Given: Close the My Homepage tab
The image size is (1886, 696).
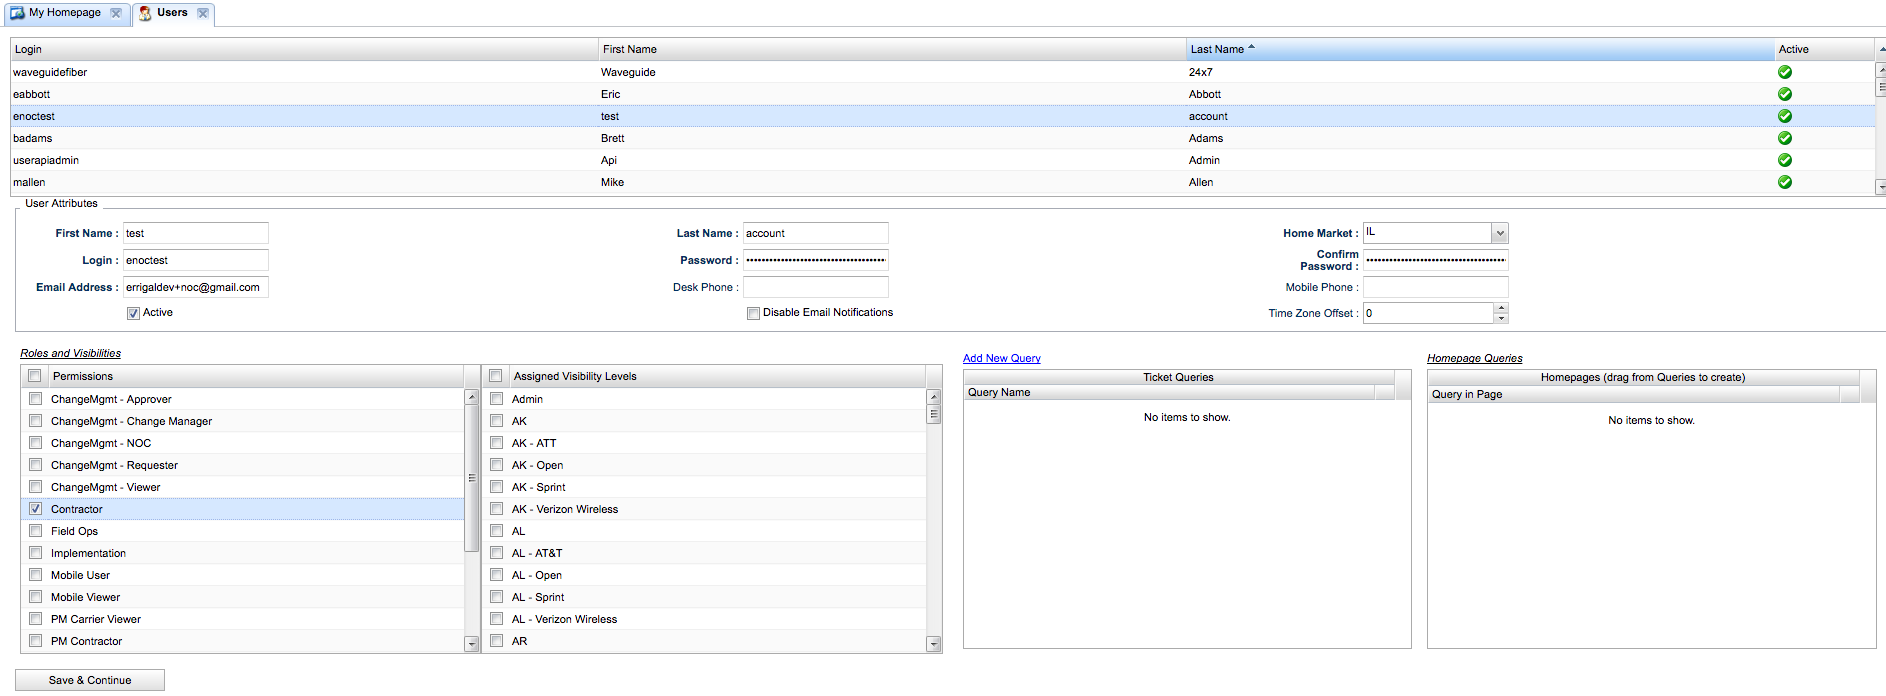Looking at the screenshot, I should pos(116,13).
